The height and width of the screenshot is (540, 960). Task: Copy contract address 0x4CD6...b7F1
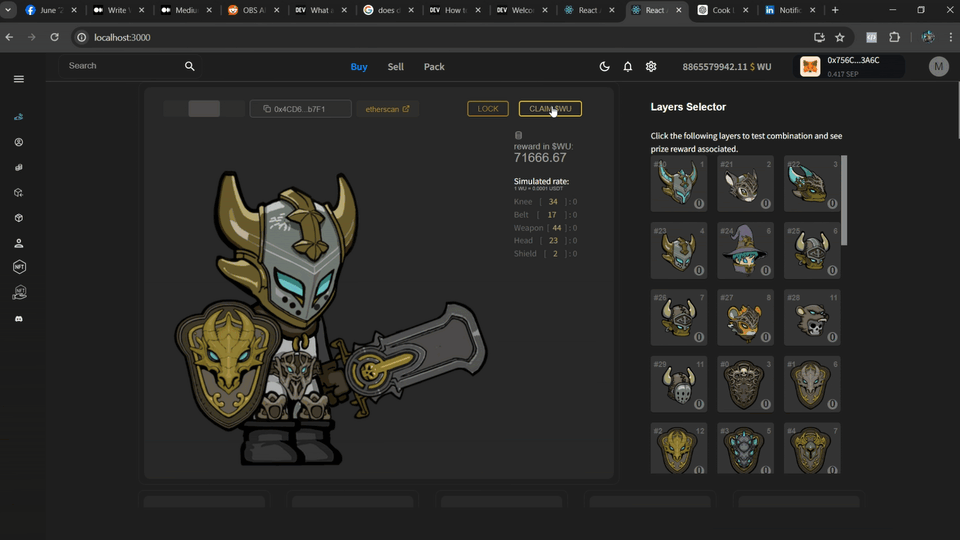pos(300,109)
